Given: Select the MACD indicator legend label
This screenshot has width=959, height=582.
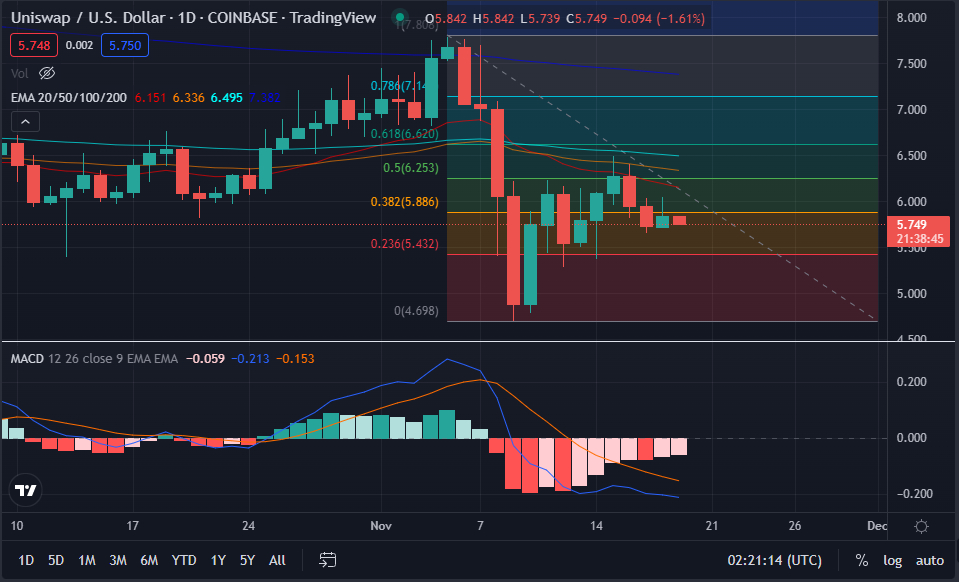Looking at the screenshot, I should (27, 359).
